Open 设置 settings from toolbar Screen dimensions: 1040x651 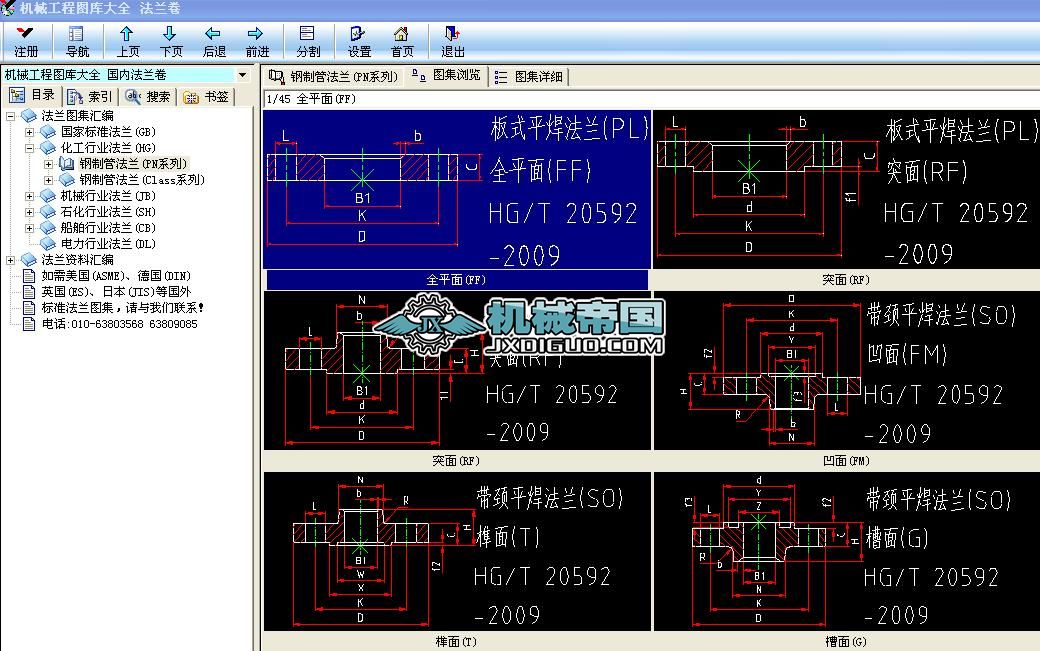pyautogui.click(x=359, y=41)
